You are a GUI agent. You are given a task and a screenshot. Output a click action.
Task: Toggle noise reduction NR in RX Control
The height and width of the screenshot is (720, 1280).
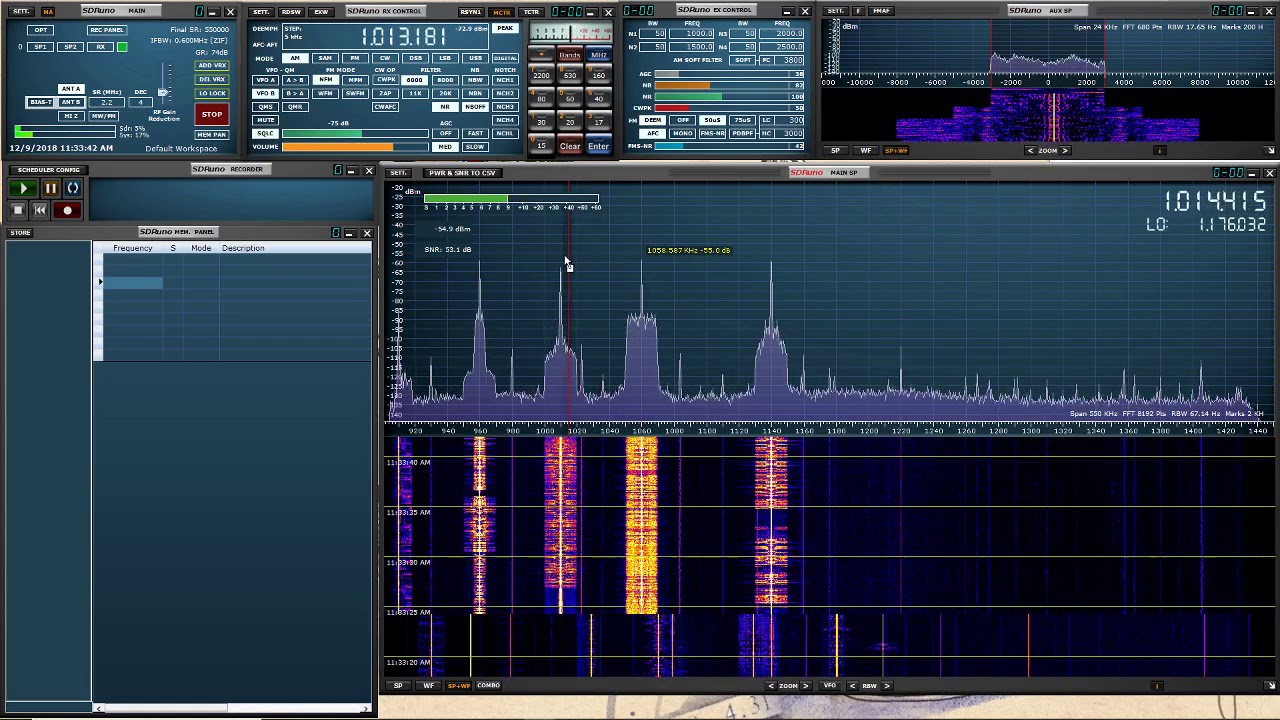pos(445,107)
